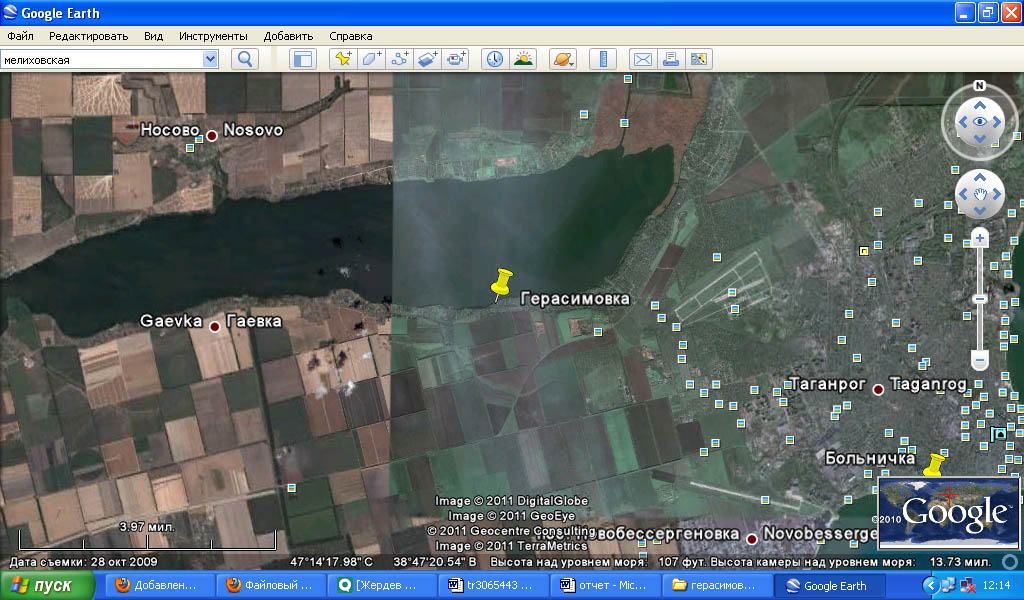Click the Taganrog place marker dot

[878, 390]
